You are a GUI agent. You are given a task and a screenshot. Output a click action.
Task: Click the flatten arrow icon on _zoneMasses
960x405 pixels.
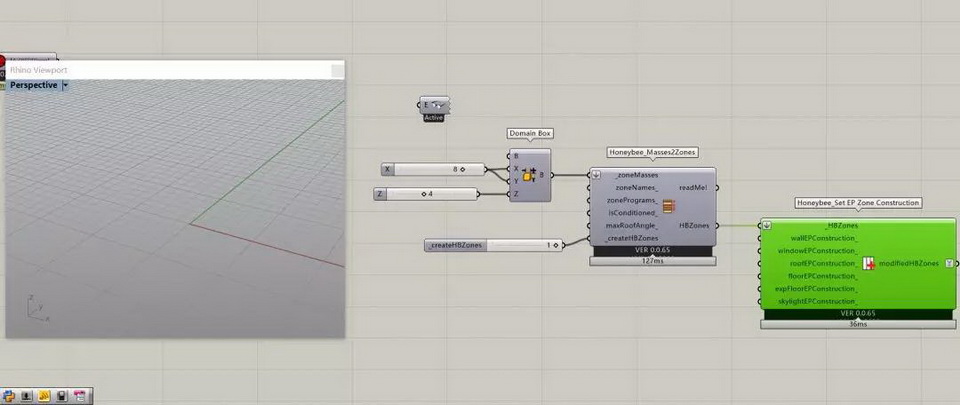click(x=596, y=175)
